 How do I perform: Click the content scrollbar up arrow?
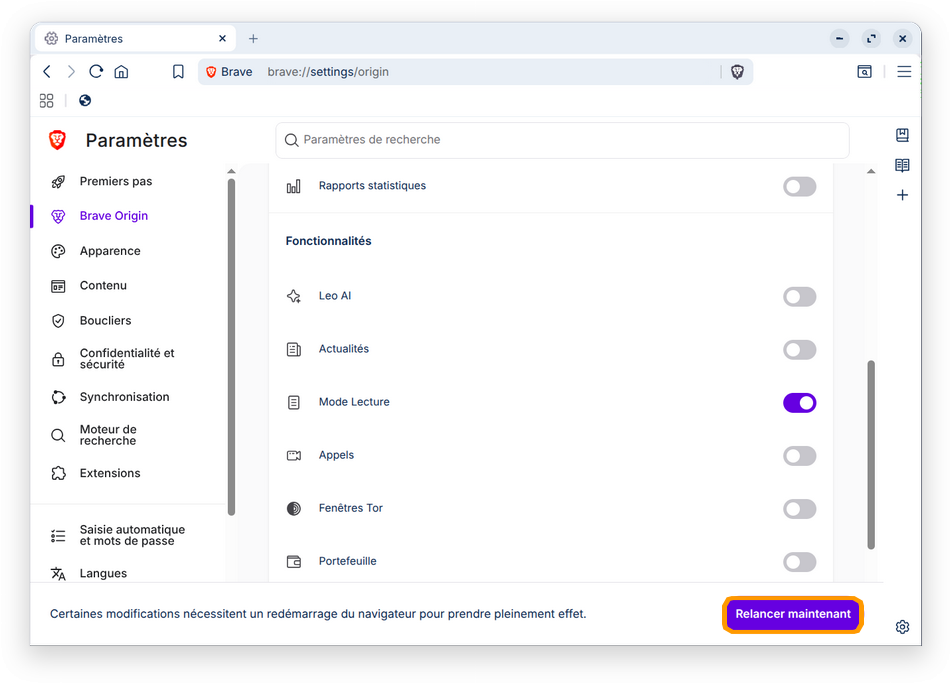871,172
